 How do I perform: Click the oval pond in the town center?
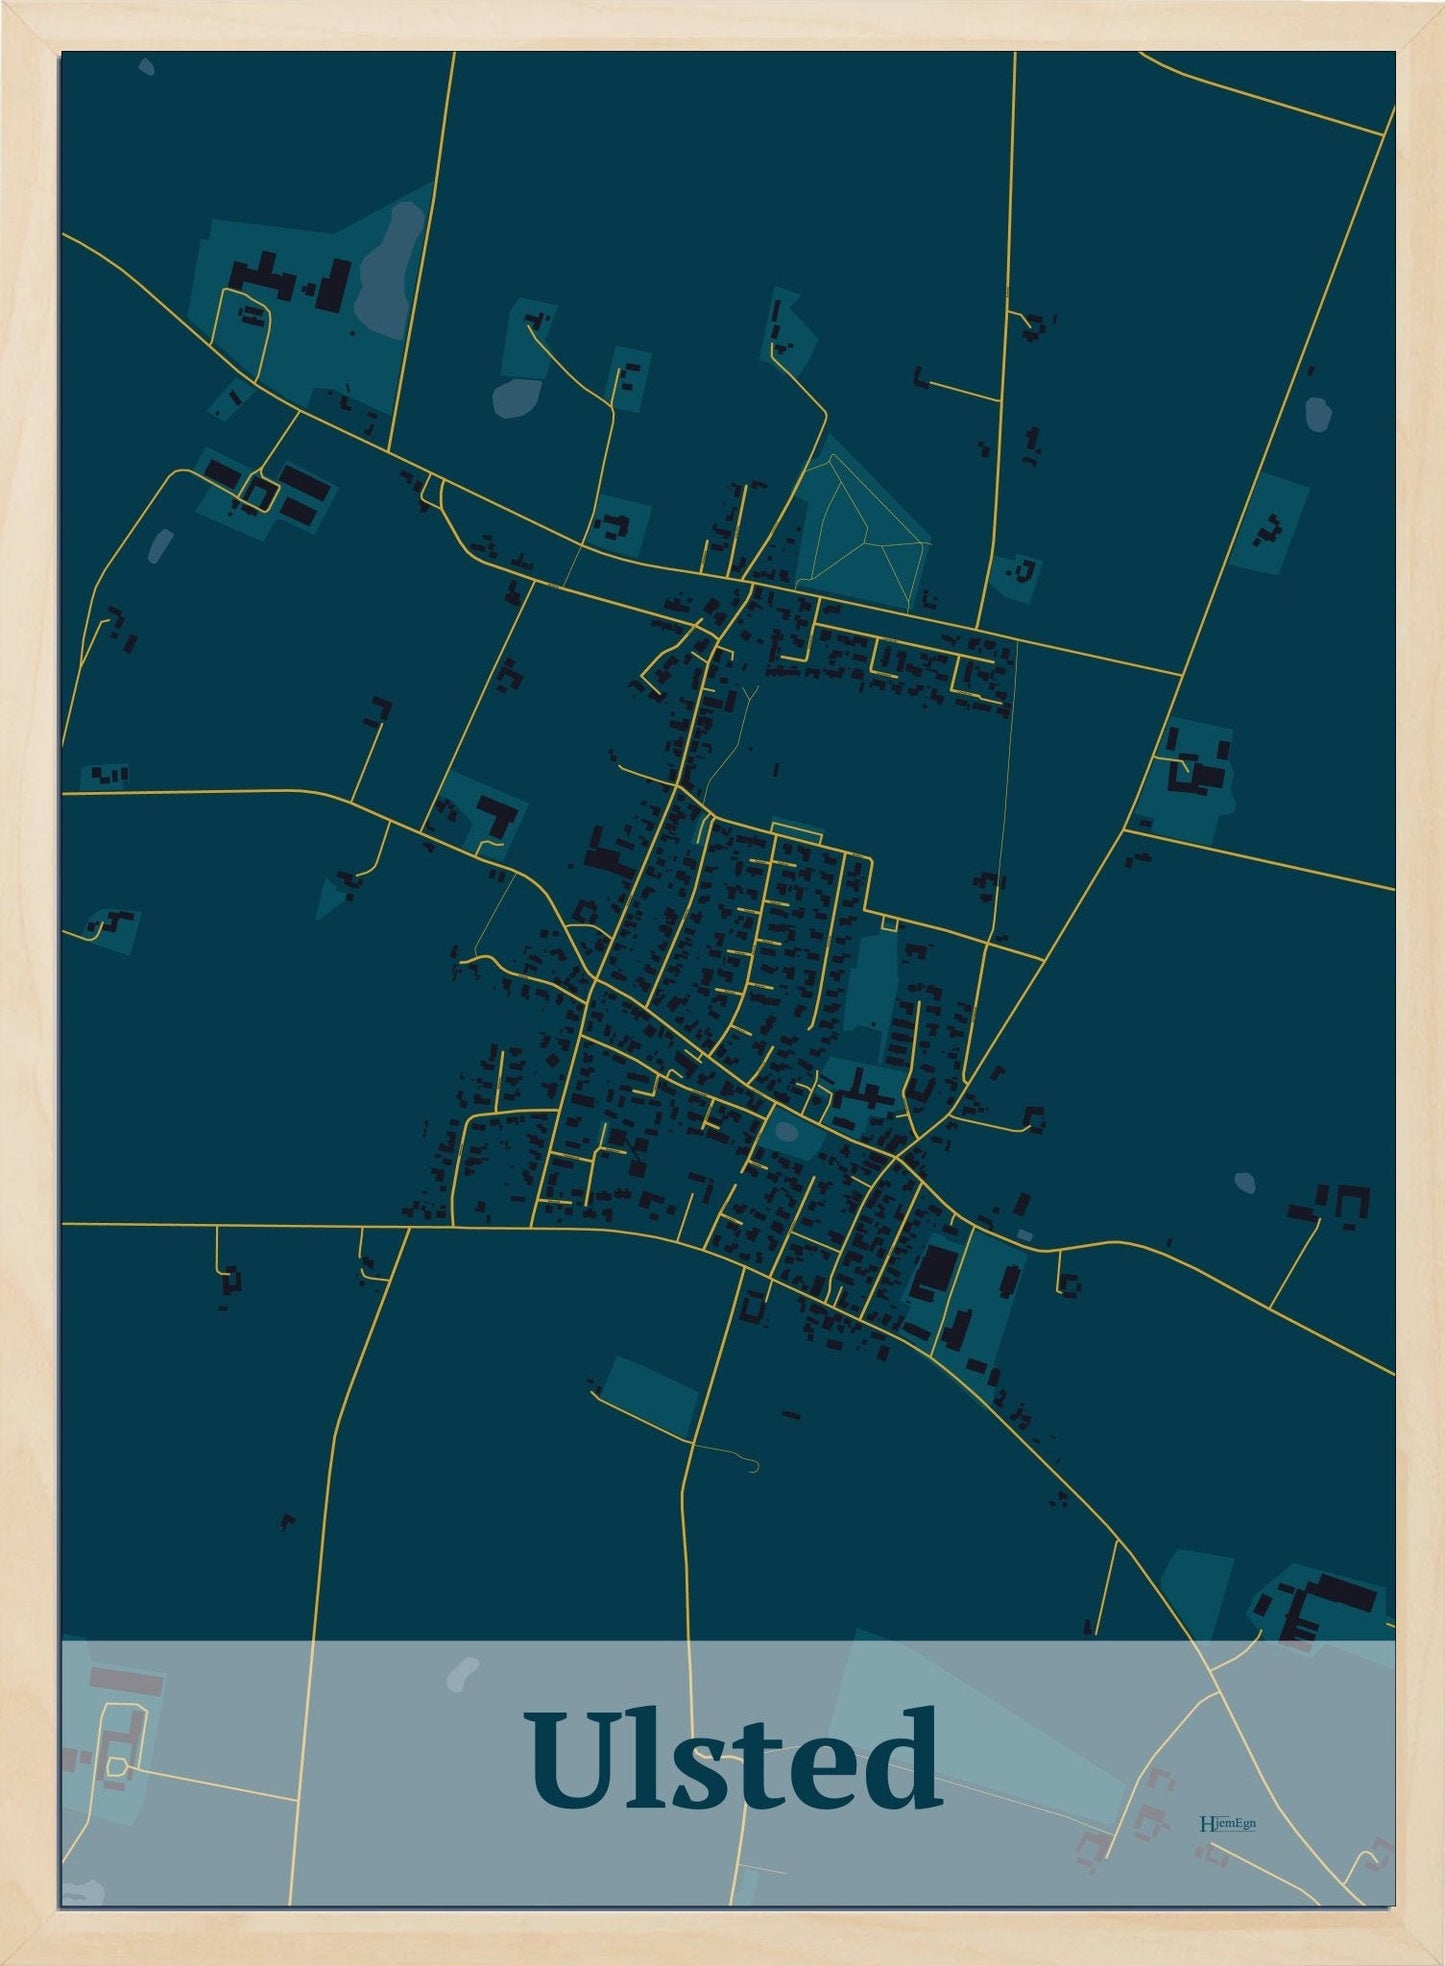(787, 1132)
